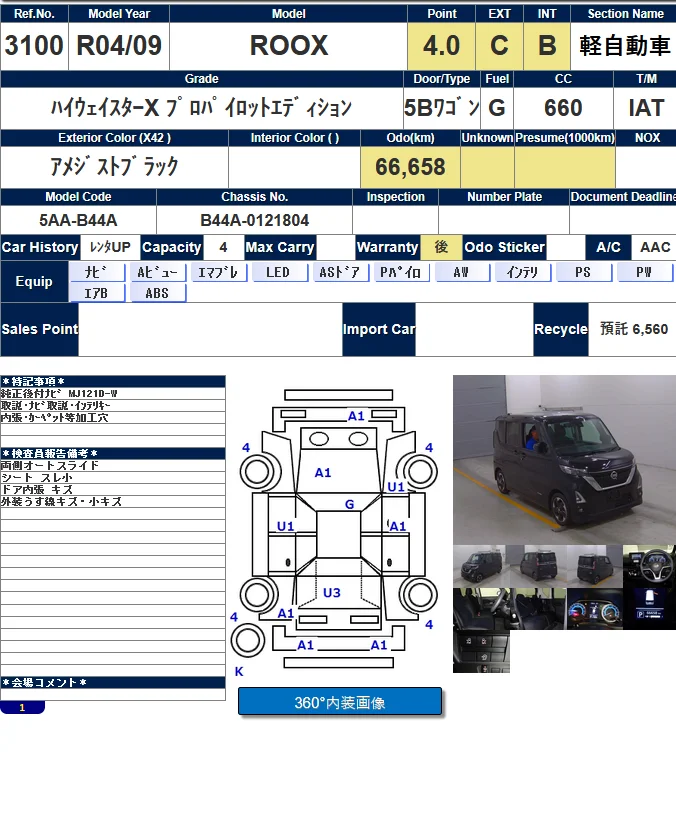This screenshot has width=676, height=829.
Task: Open the main front-view car photo
Action: [x=564, y=458]
